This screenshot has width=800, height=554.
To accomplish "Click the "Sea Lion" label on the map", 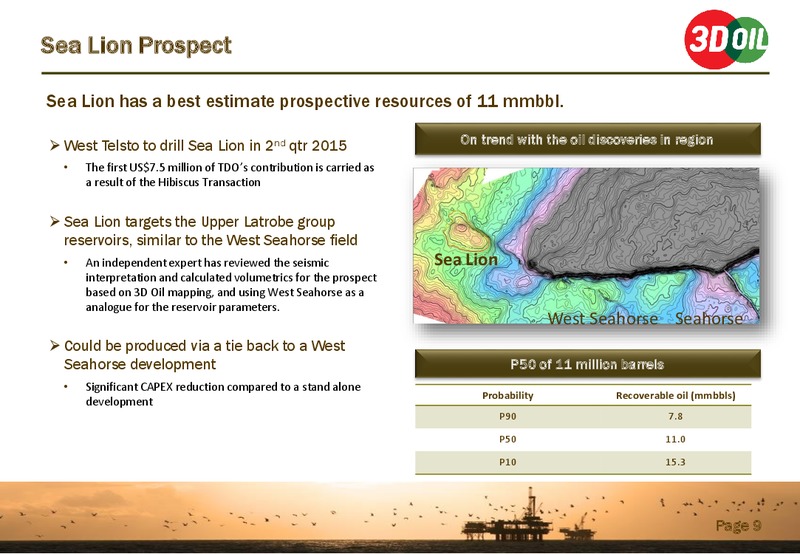I will [x=466, y=259].
